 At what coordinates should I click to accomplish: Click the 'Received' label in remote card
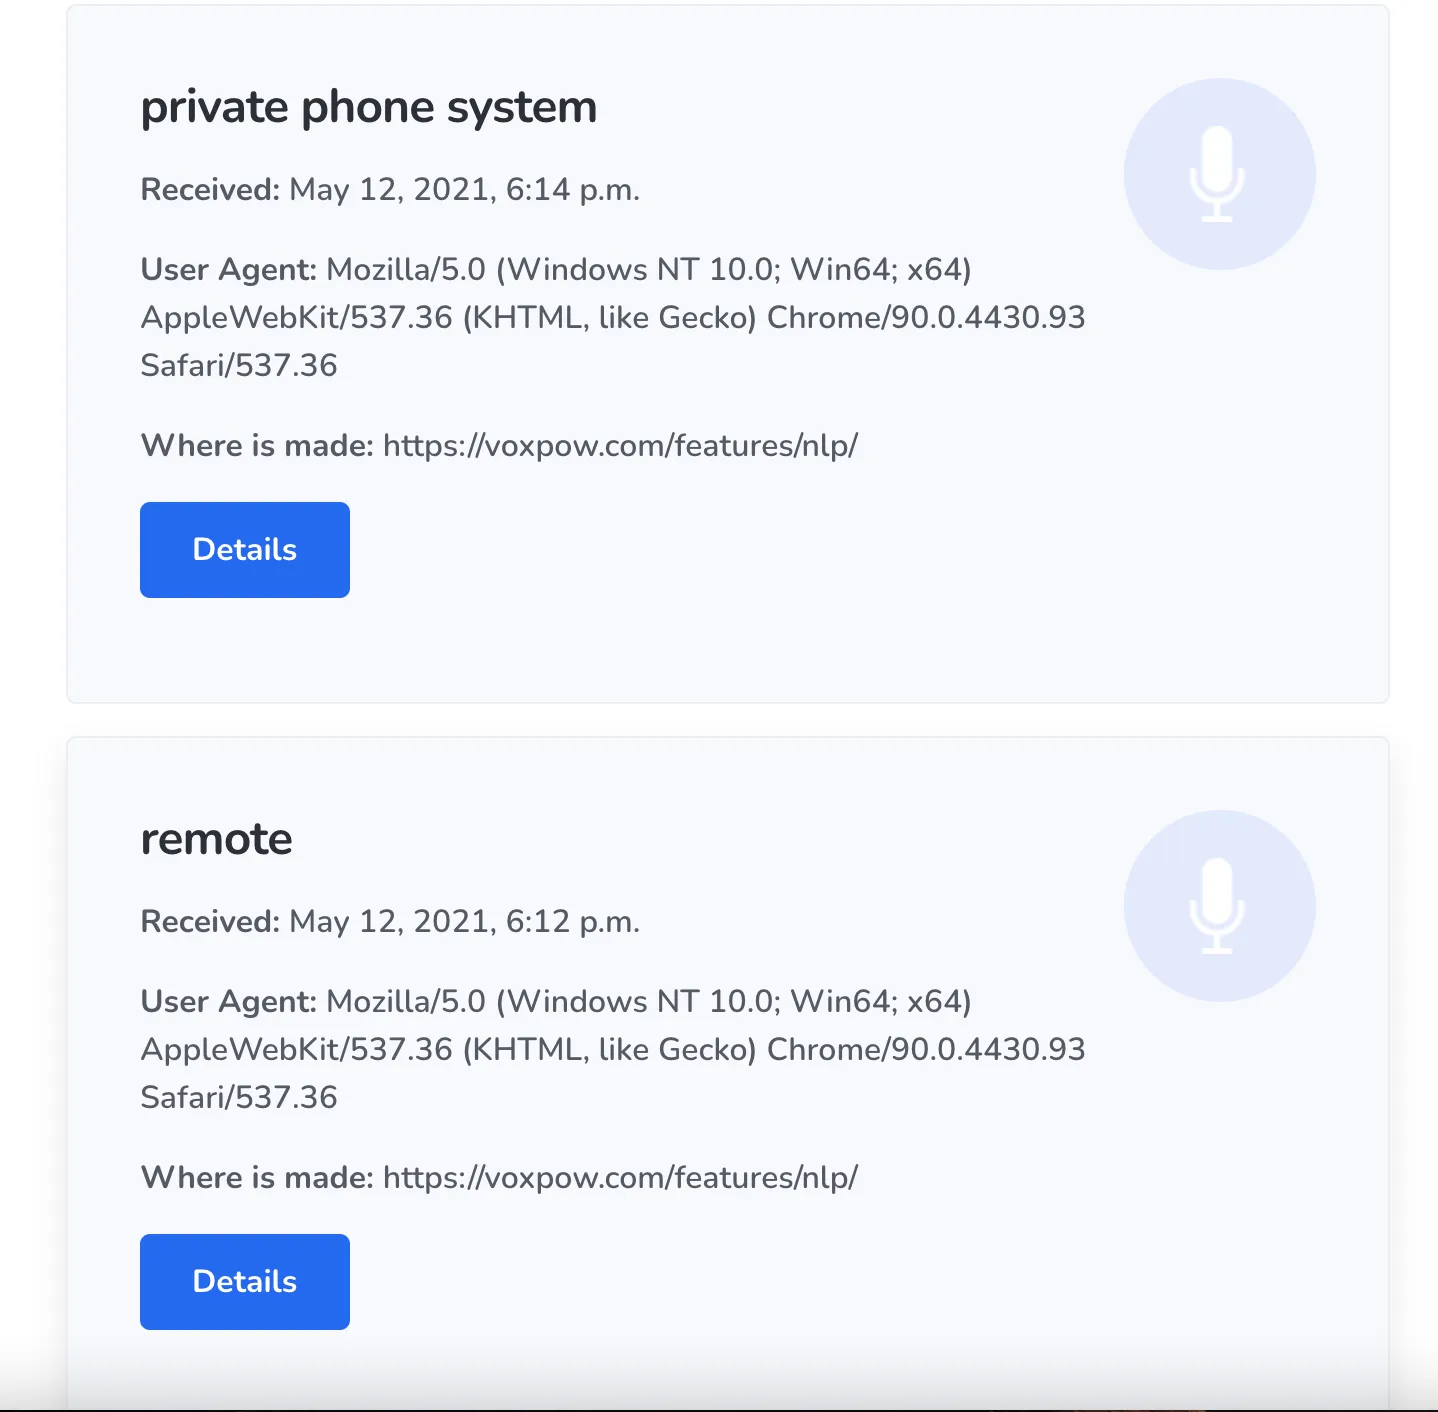click(210, 922)
